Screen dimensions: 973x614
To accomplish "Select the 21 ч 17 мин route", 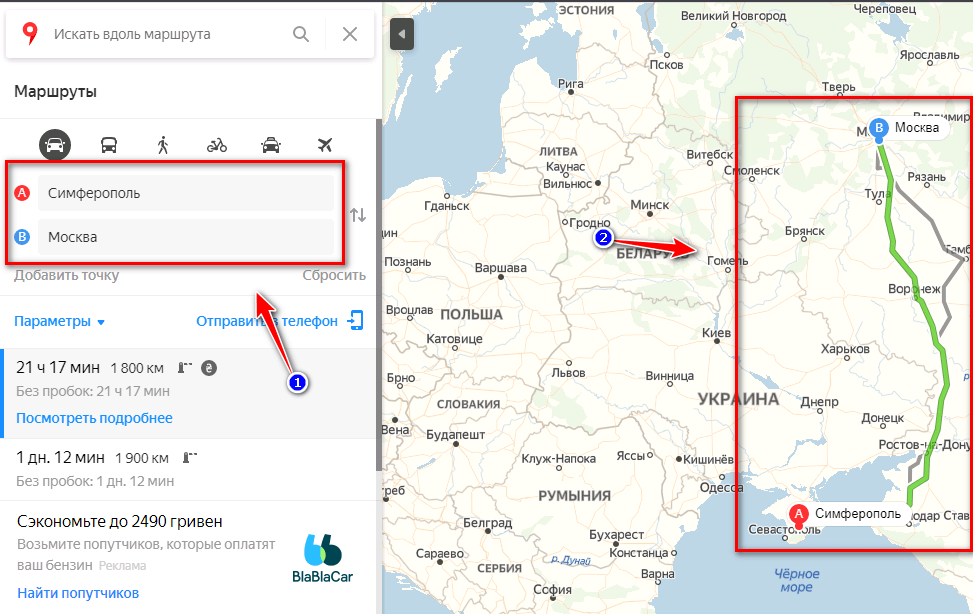I will 188,394.
